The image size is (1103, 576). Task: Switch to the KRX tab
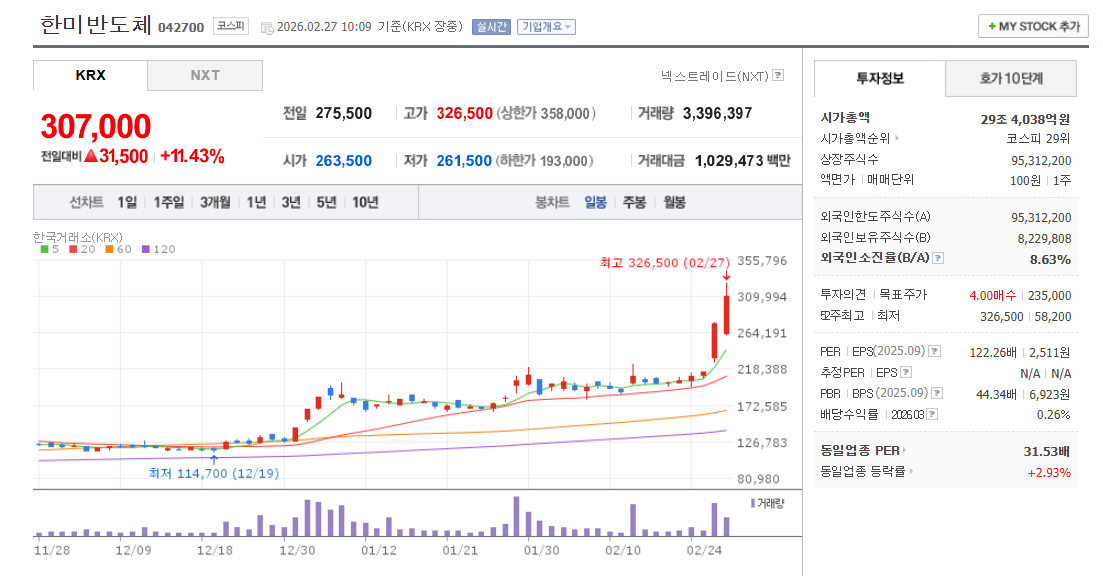pos(90,75)
